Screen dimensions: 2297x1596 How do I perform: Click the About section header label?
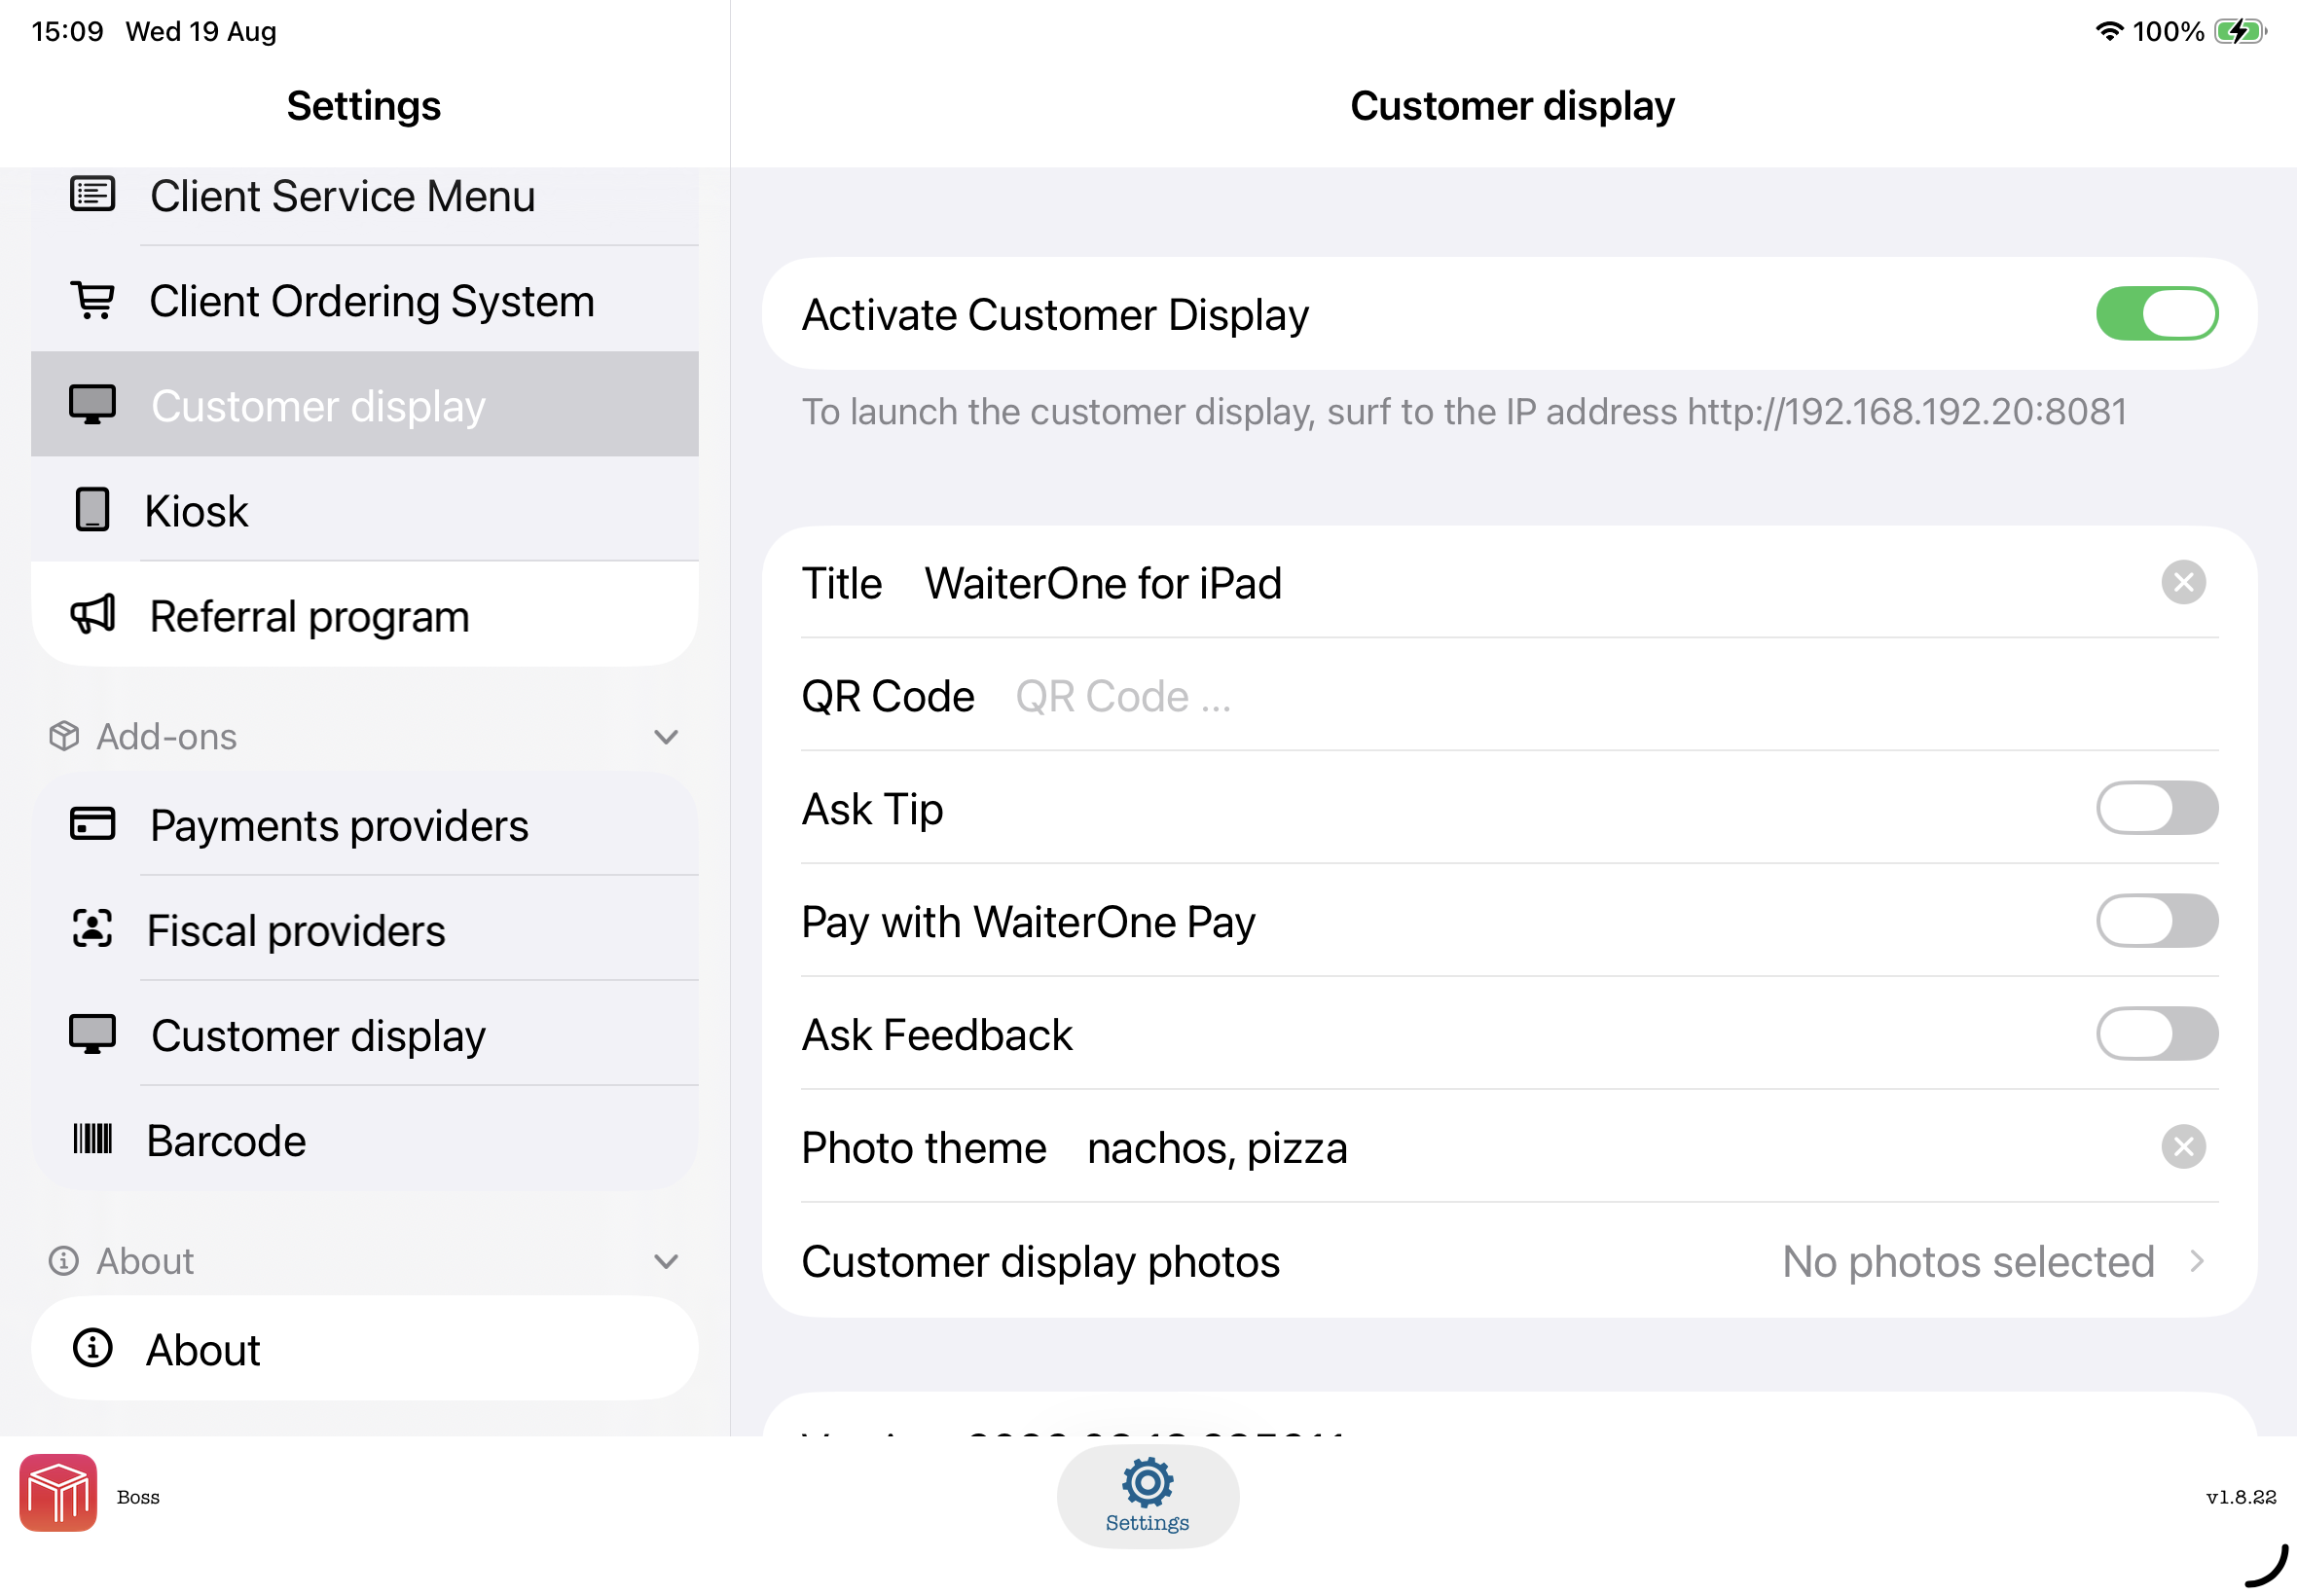(x=145, y=1262)
